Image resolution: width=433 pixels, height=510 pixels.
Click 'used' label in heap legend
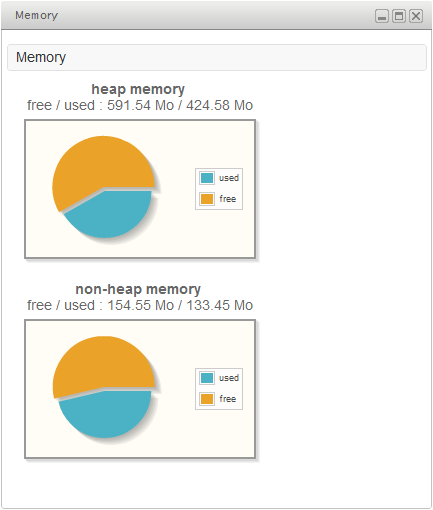pos(229,178)
